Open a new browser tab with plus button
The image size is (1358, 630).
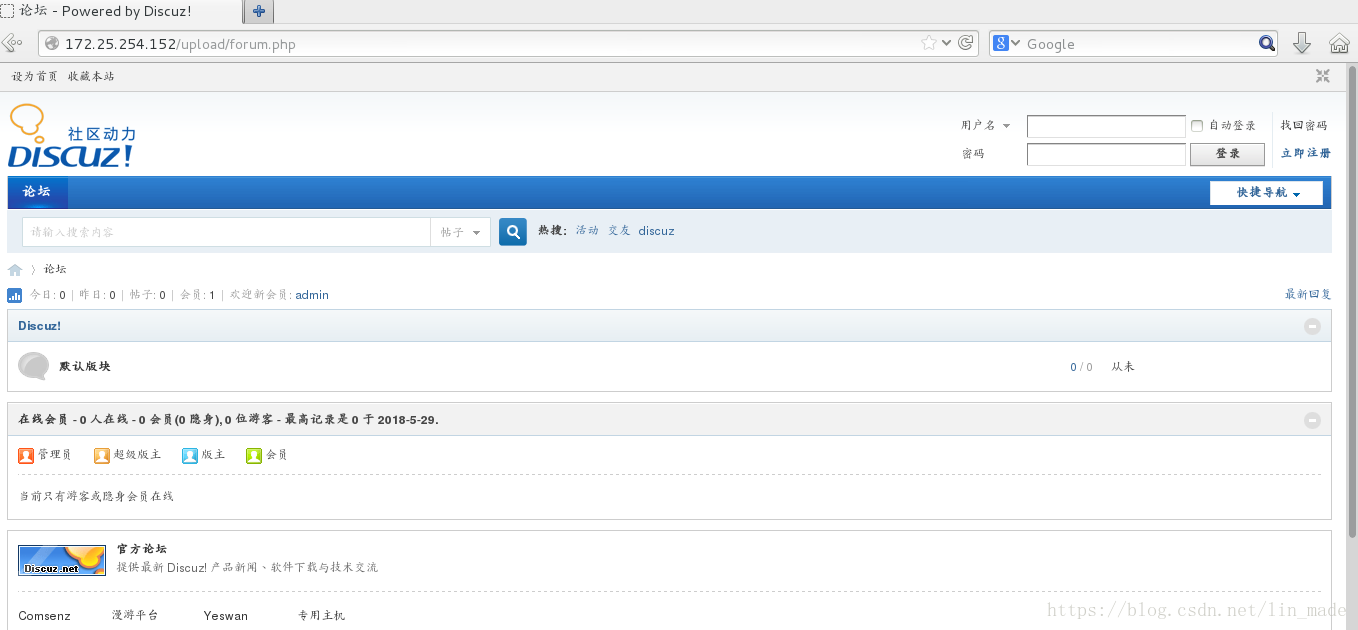(x=259, y=12)
